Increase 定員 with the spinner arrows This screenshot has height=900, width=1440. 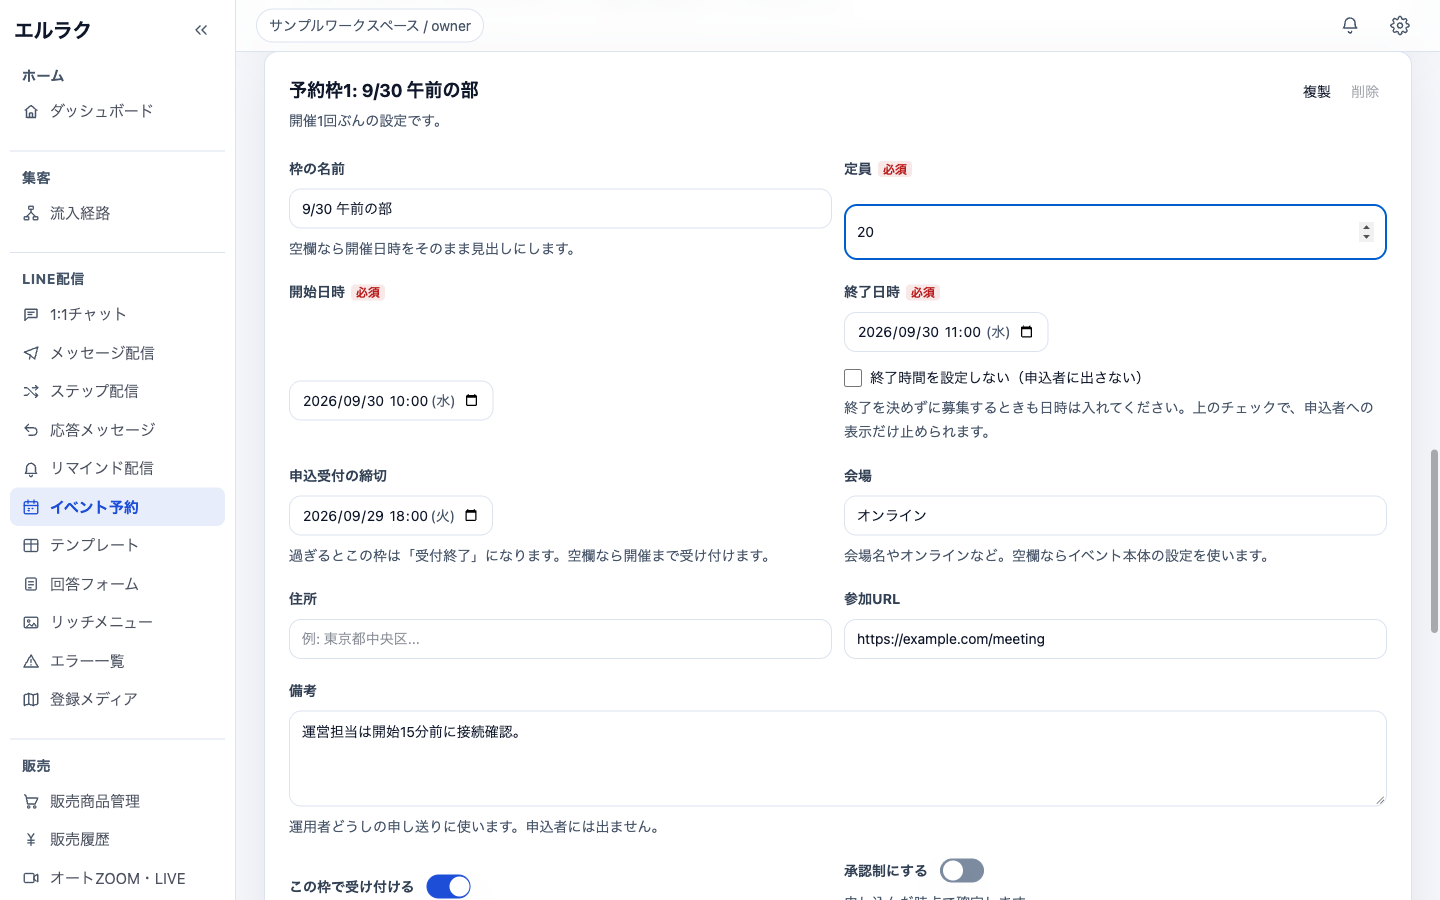[1366, 227]
